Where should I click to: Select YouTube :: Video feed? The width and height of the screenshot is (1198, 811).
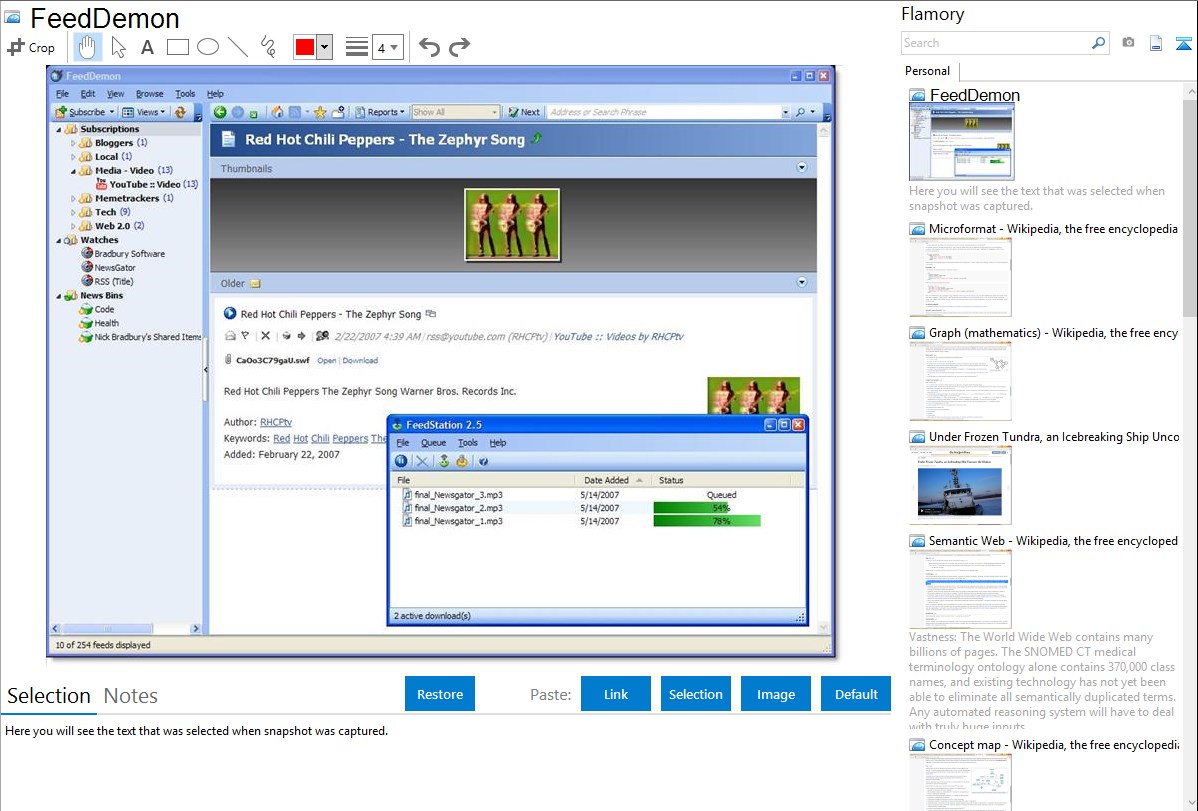(x=147, y=184)
